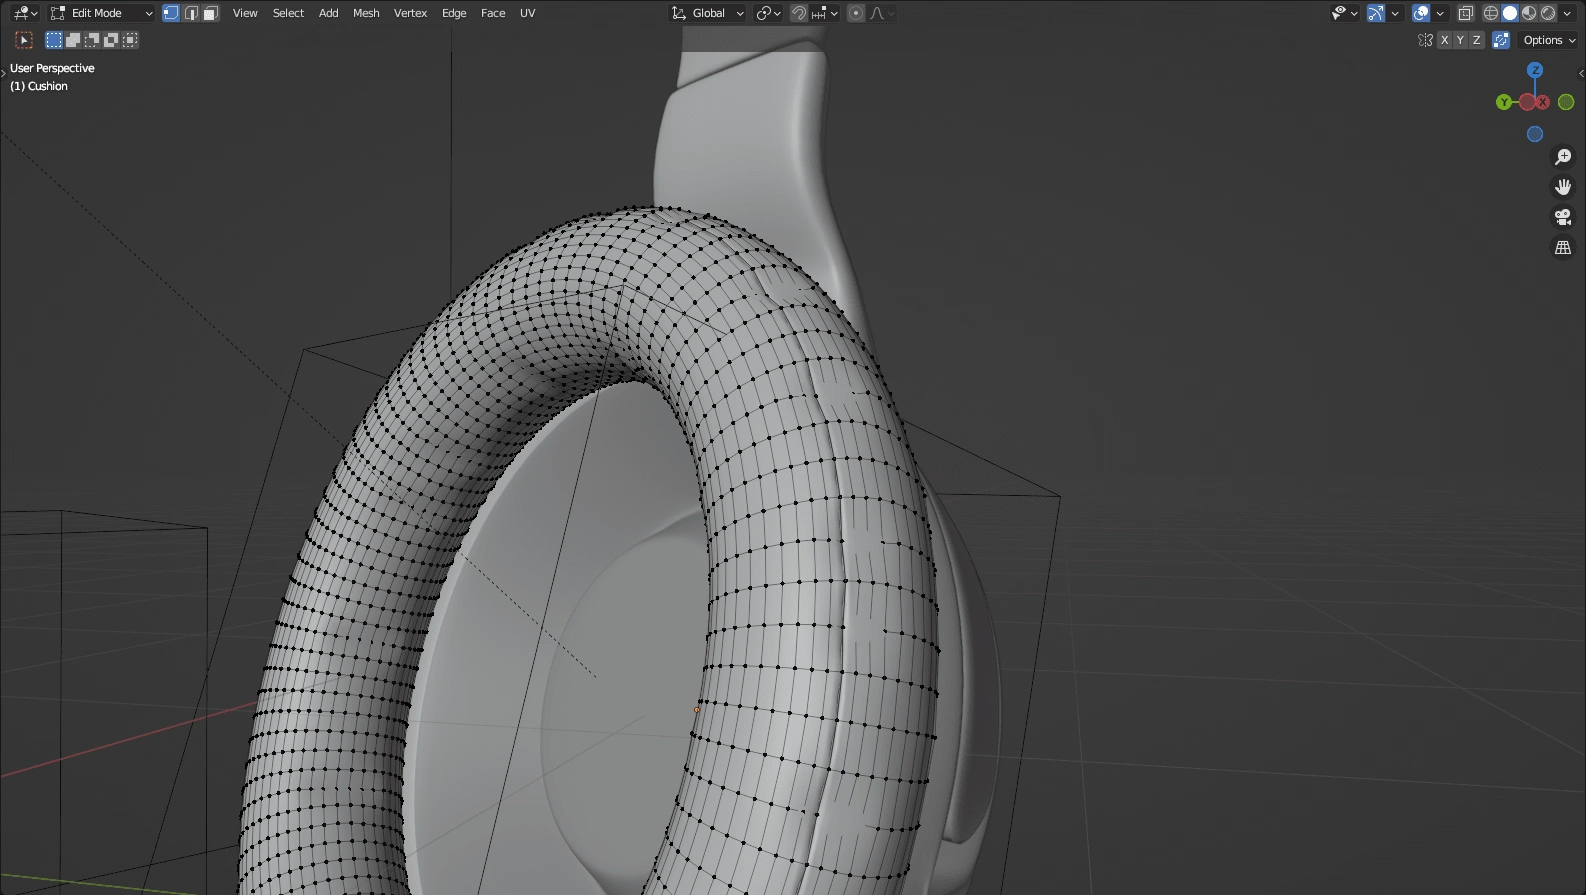This screenshot has height=895, width=1586.
Task: Switch to wireframe viewport shading
Action: pos(1491,13)
